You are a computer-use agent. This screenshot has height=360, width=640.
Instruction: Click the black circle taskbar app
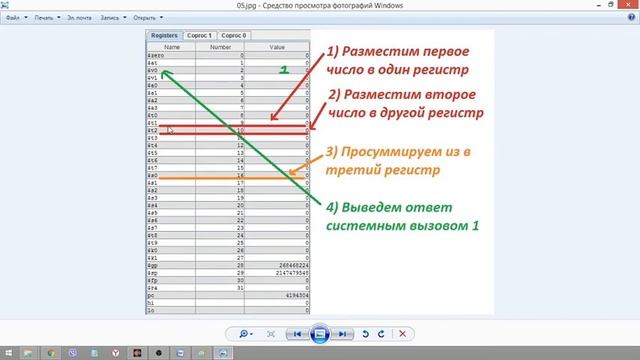coord(159,353)
